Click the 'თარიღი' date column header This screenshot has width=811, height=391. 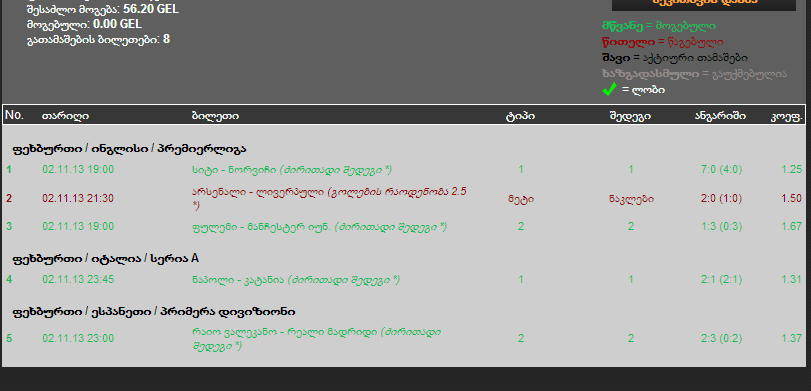(x=65, y=116)
